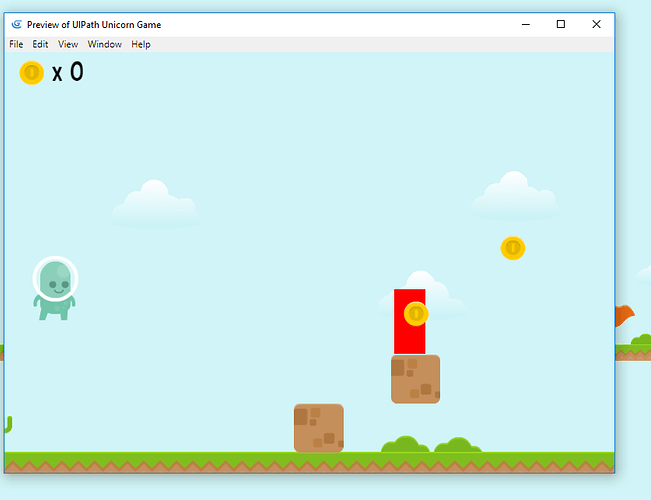Open the Window menu
651x500 pixels.
(105, 44)
